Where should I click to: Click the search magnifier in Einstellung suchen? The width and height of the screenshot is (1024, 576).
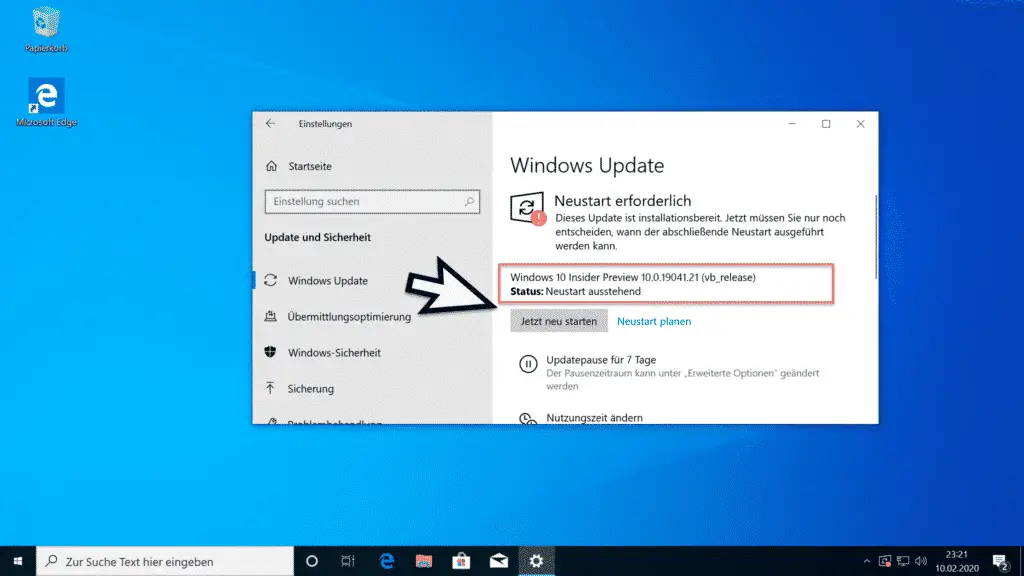[x=469, y=202]
